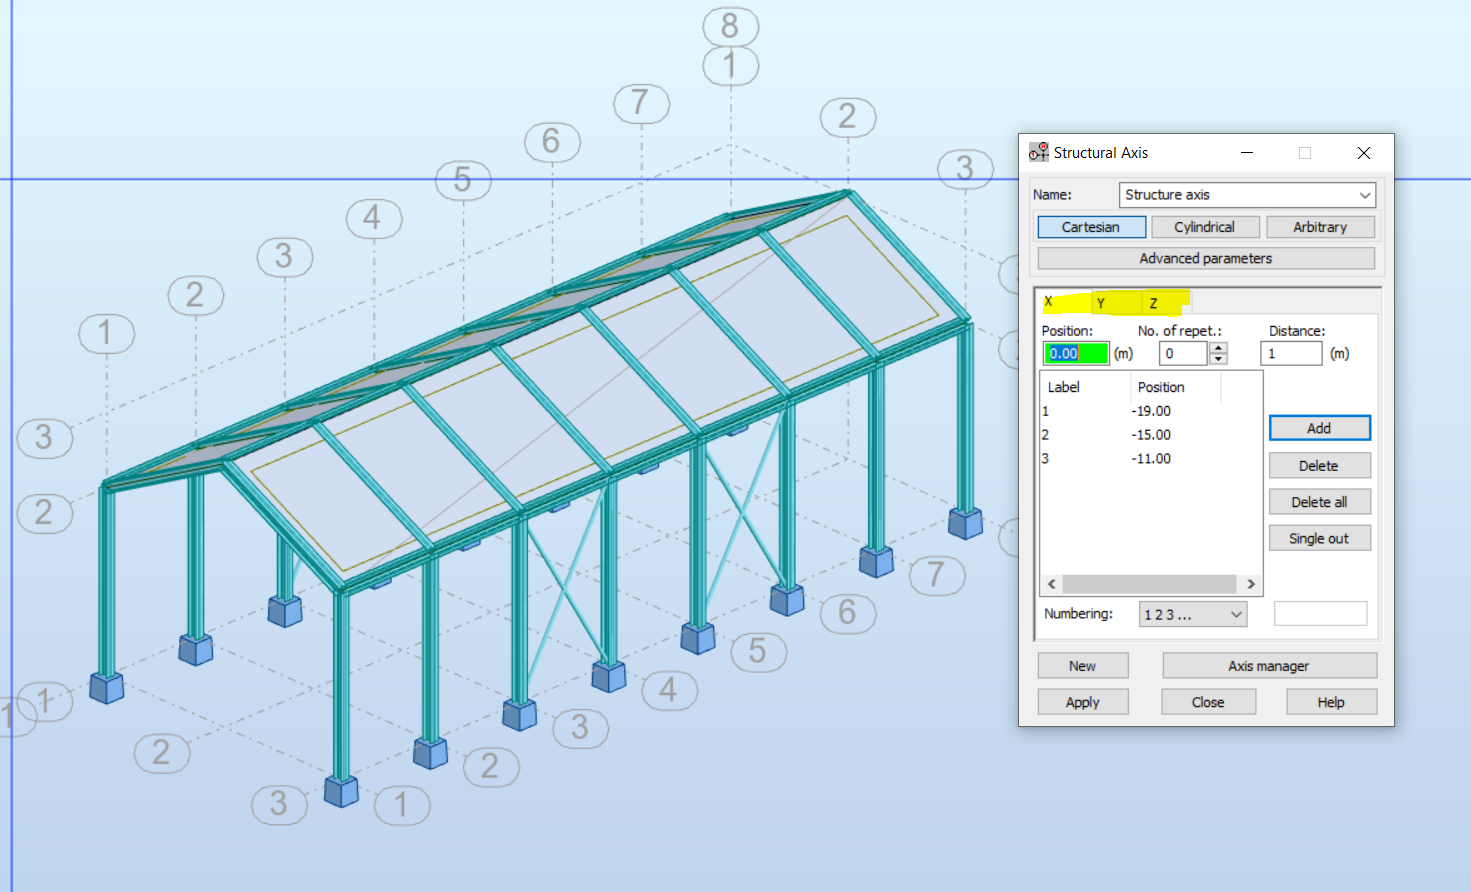Open Help for Structural Axis
Viewport: 1471px width, 892px height.
[x=1331, y=702]
